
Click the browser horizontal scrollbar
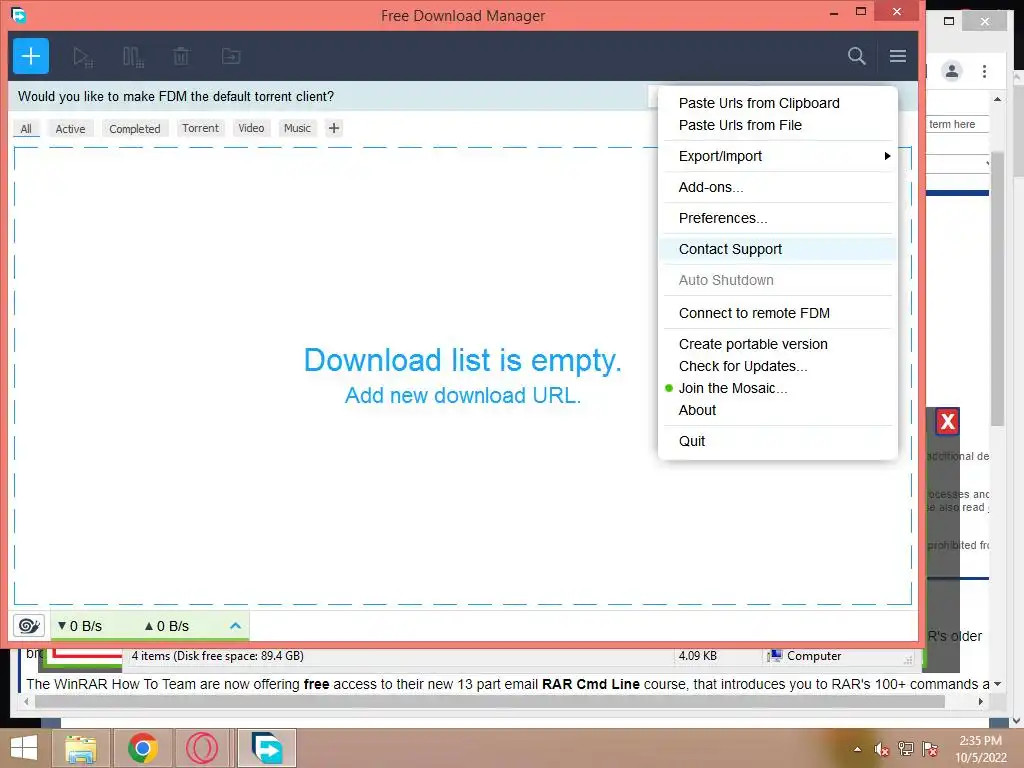pos(490,701)
